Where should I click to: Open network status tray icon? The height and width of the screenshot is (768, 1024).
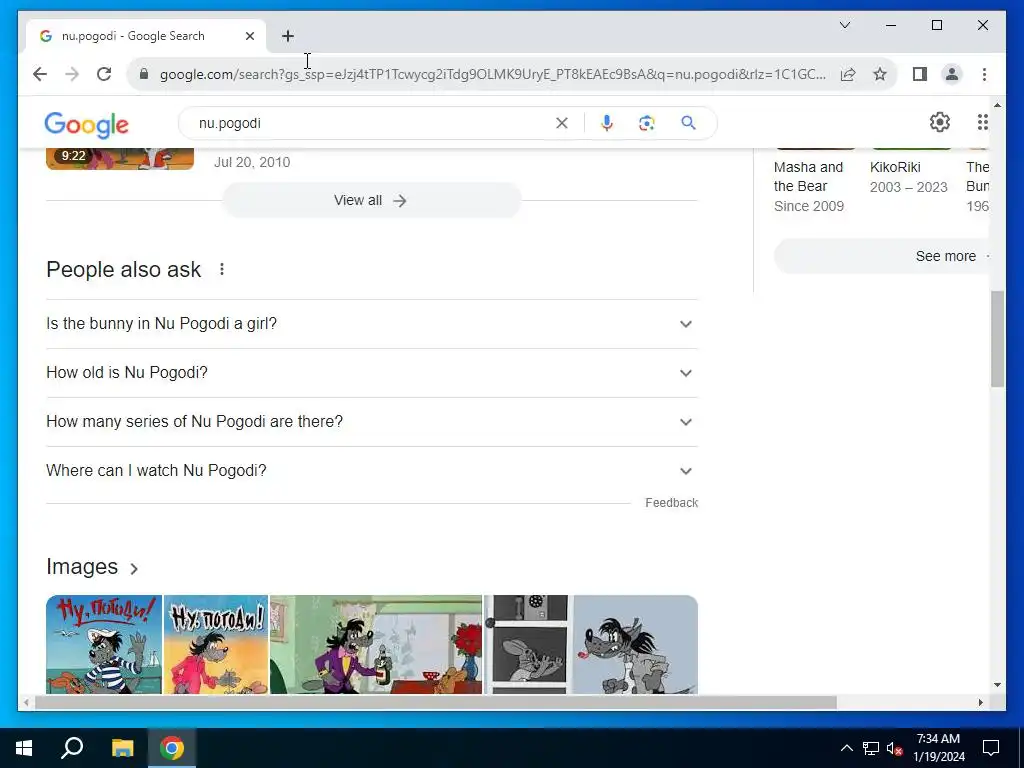tap(871, 748)
